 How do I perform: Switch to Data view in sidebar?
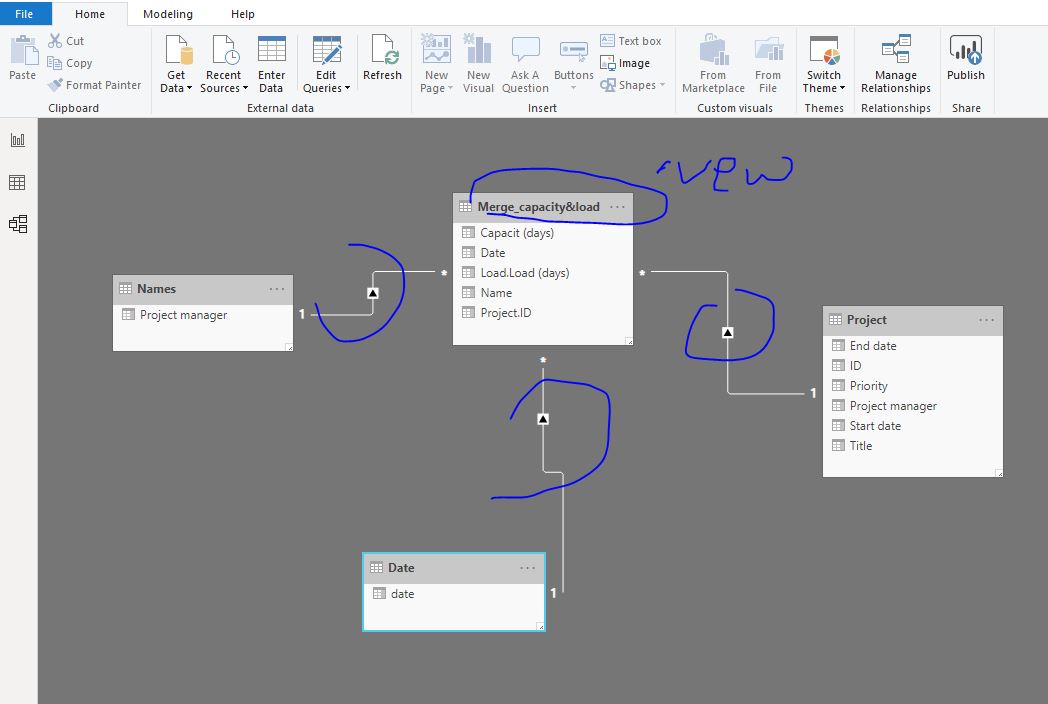(18, 182)
